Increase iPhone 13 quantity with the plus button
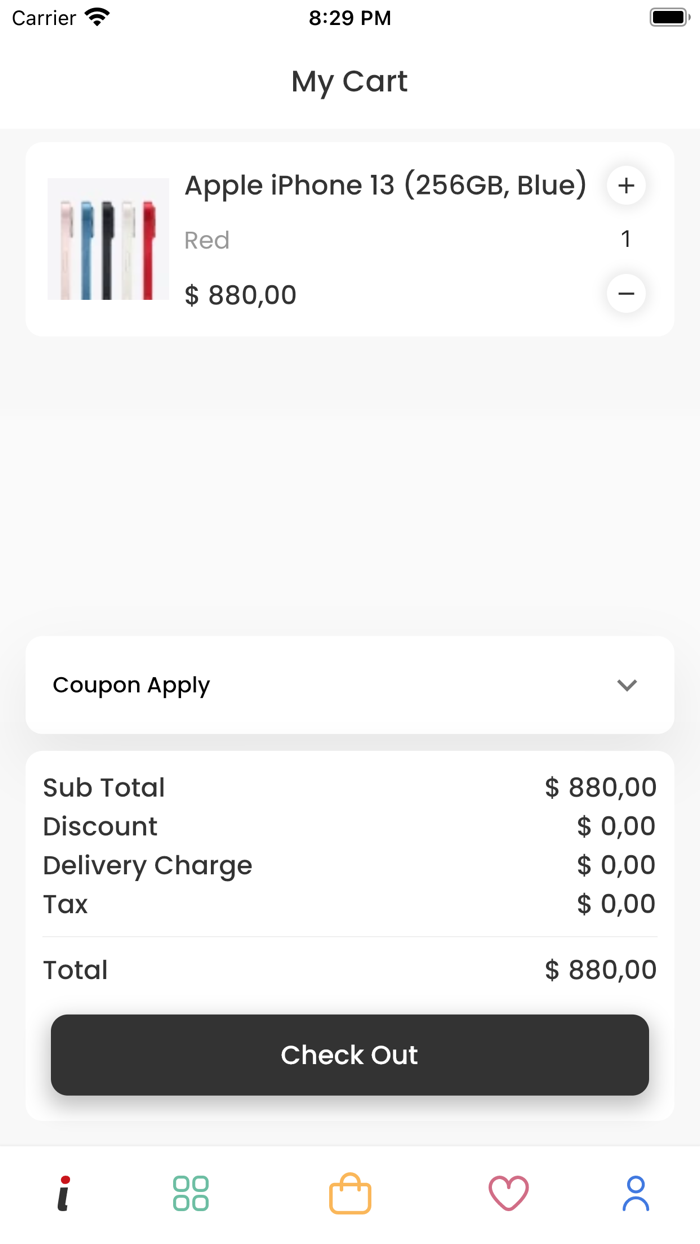This screenshot has width=700, height=1244. click(x=626, y=185)
